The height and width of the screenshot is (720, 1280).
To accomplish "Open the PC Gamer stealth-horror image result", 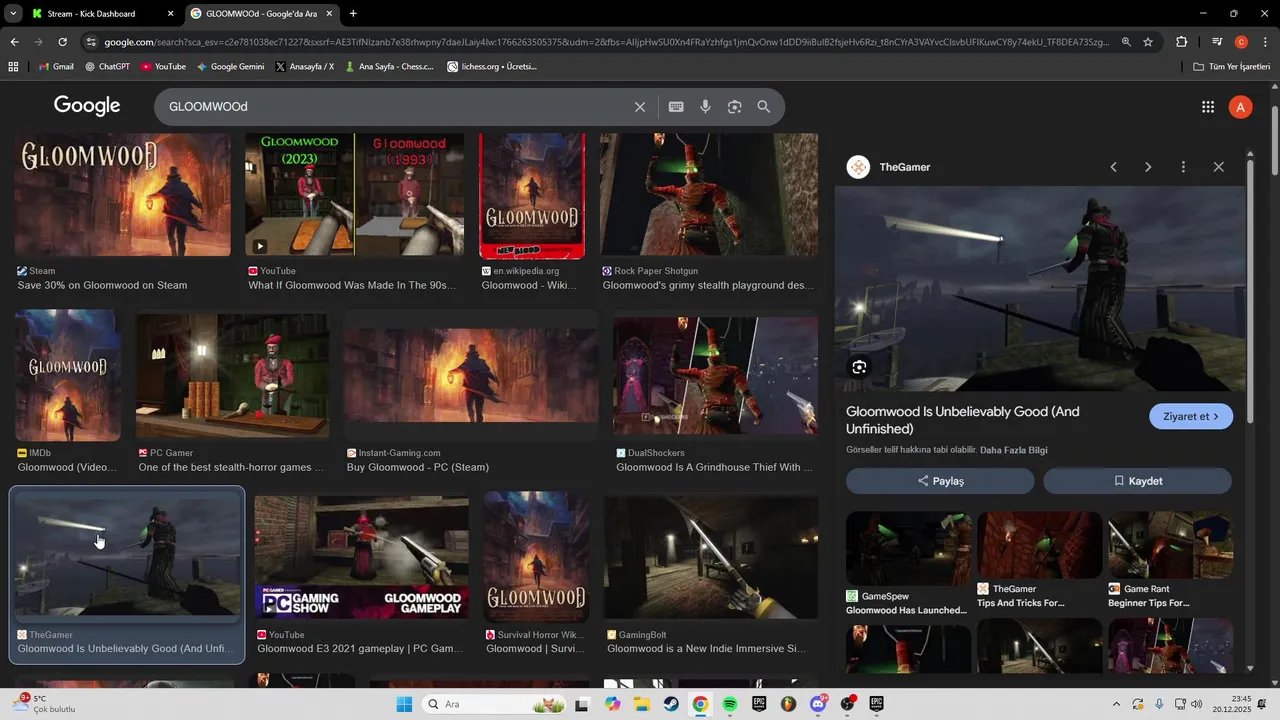I will (232, 376).
